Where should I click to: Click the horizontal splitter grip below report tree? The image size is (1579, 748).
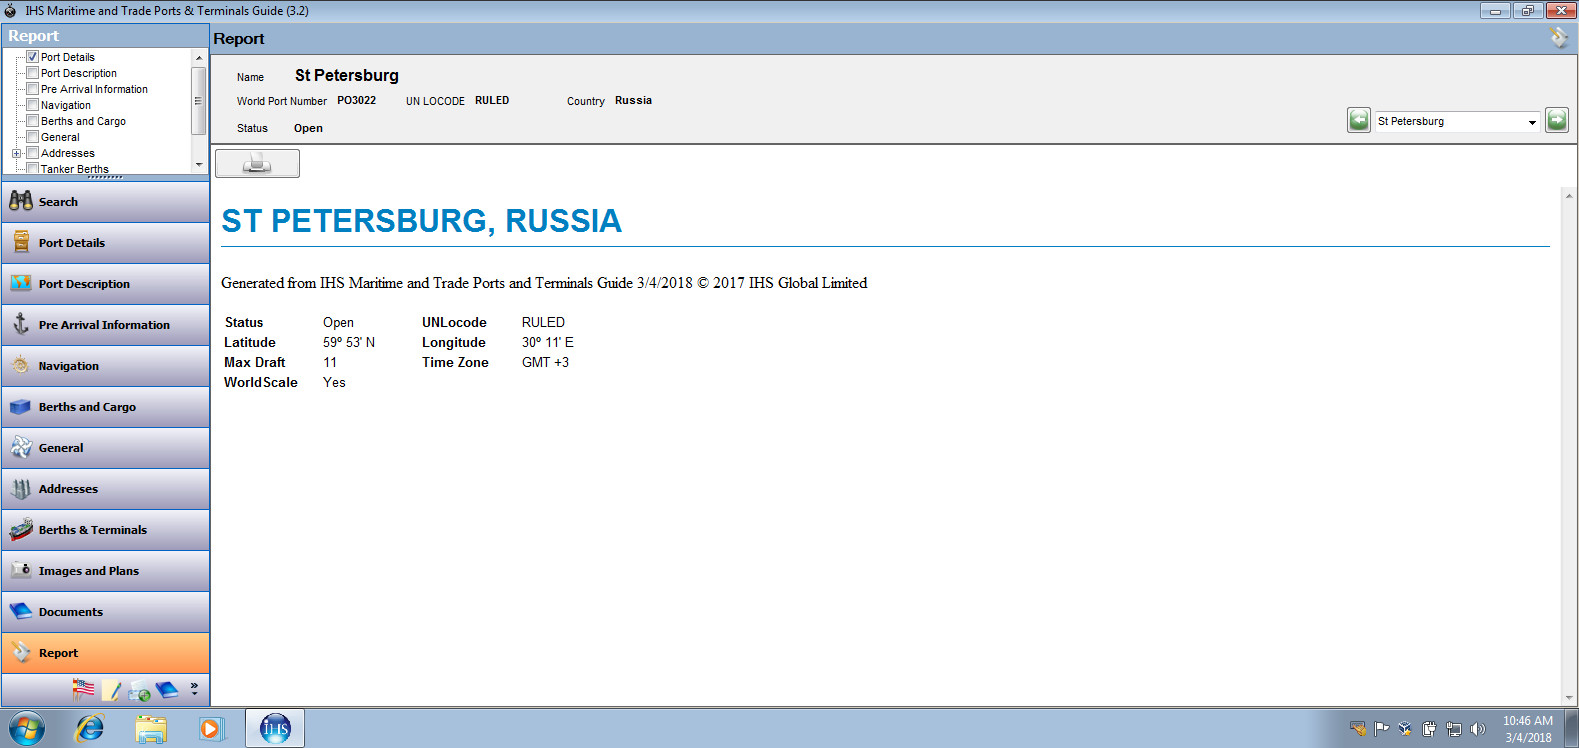[105, 177]
